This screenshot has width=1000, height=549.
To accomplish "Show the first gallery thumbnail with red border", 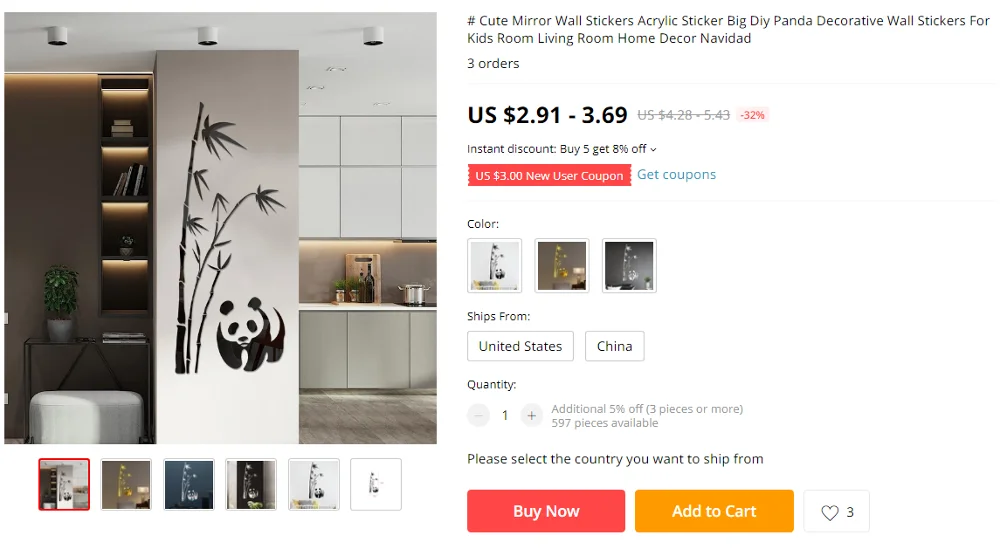I will pos(64,485).
